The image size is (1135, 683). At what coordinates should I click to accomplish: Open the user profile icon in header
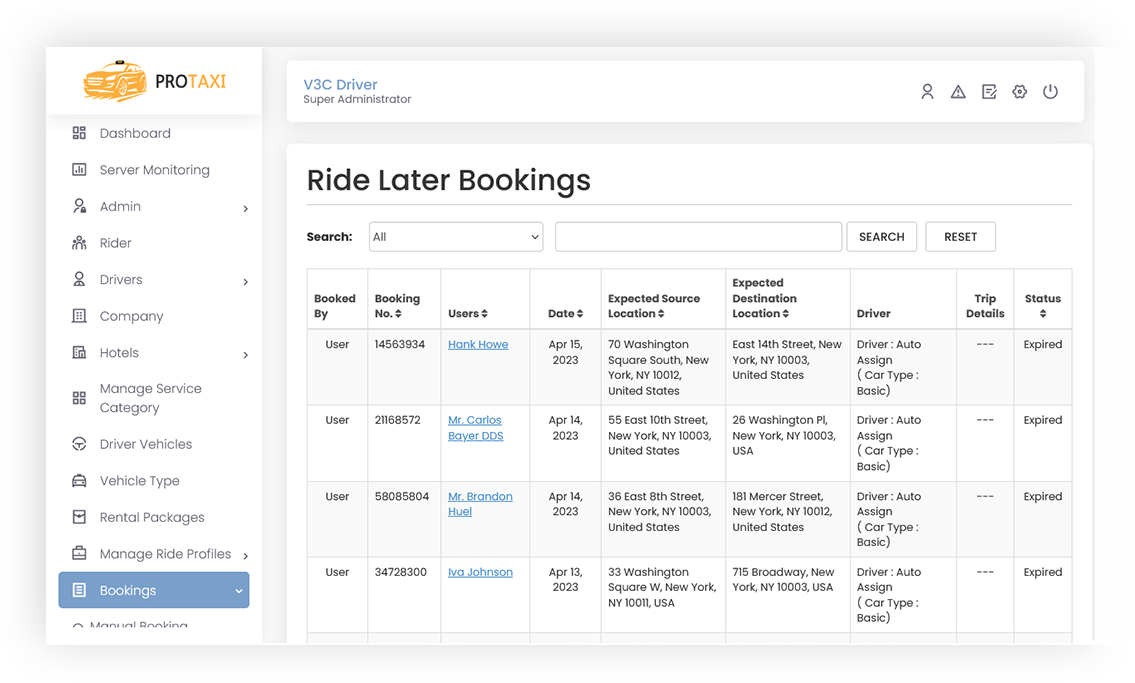click(x=927, y=92)
